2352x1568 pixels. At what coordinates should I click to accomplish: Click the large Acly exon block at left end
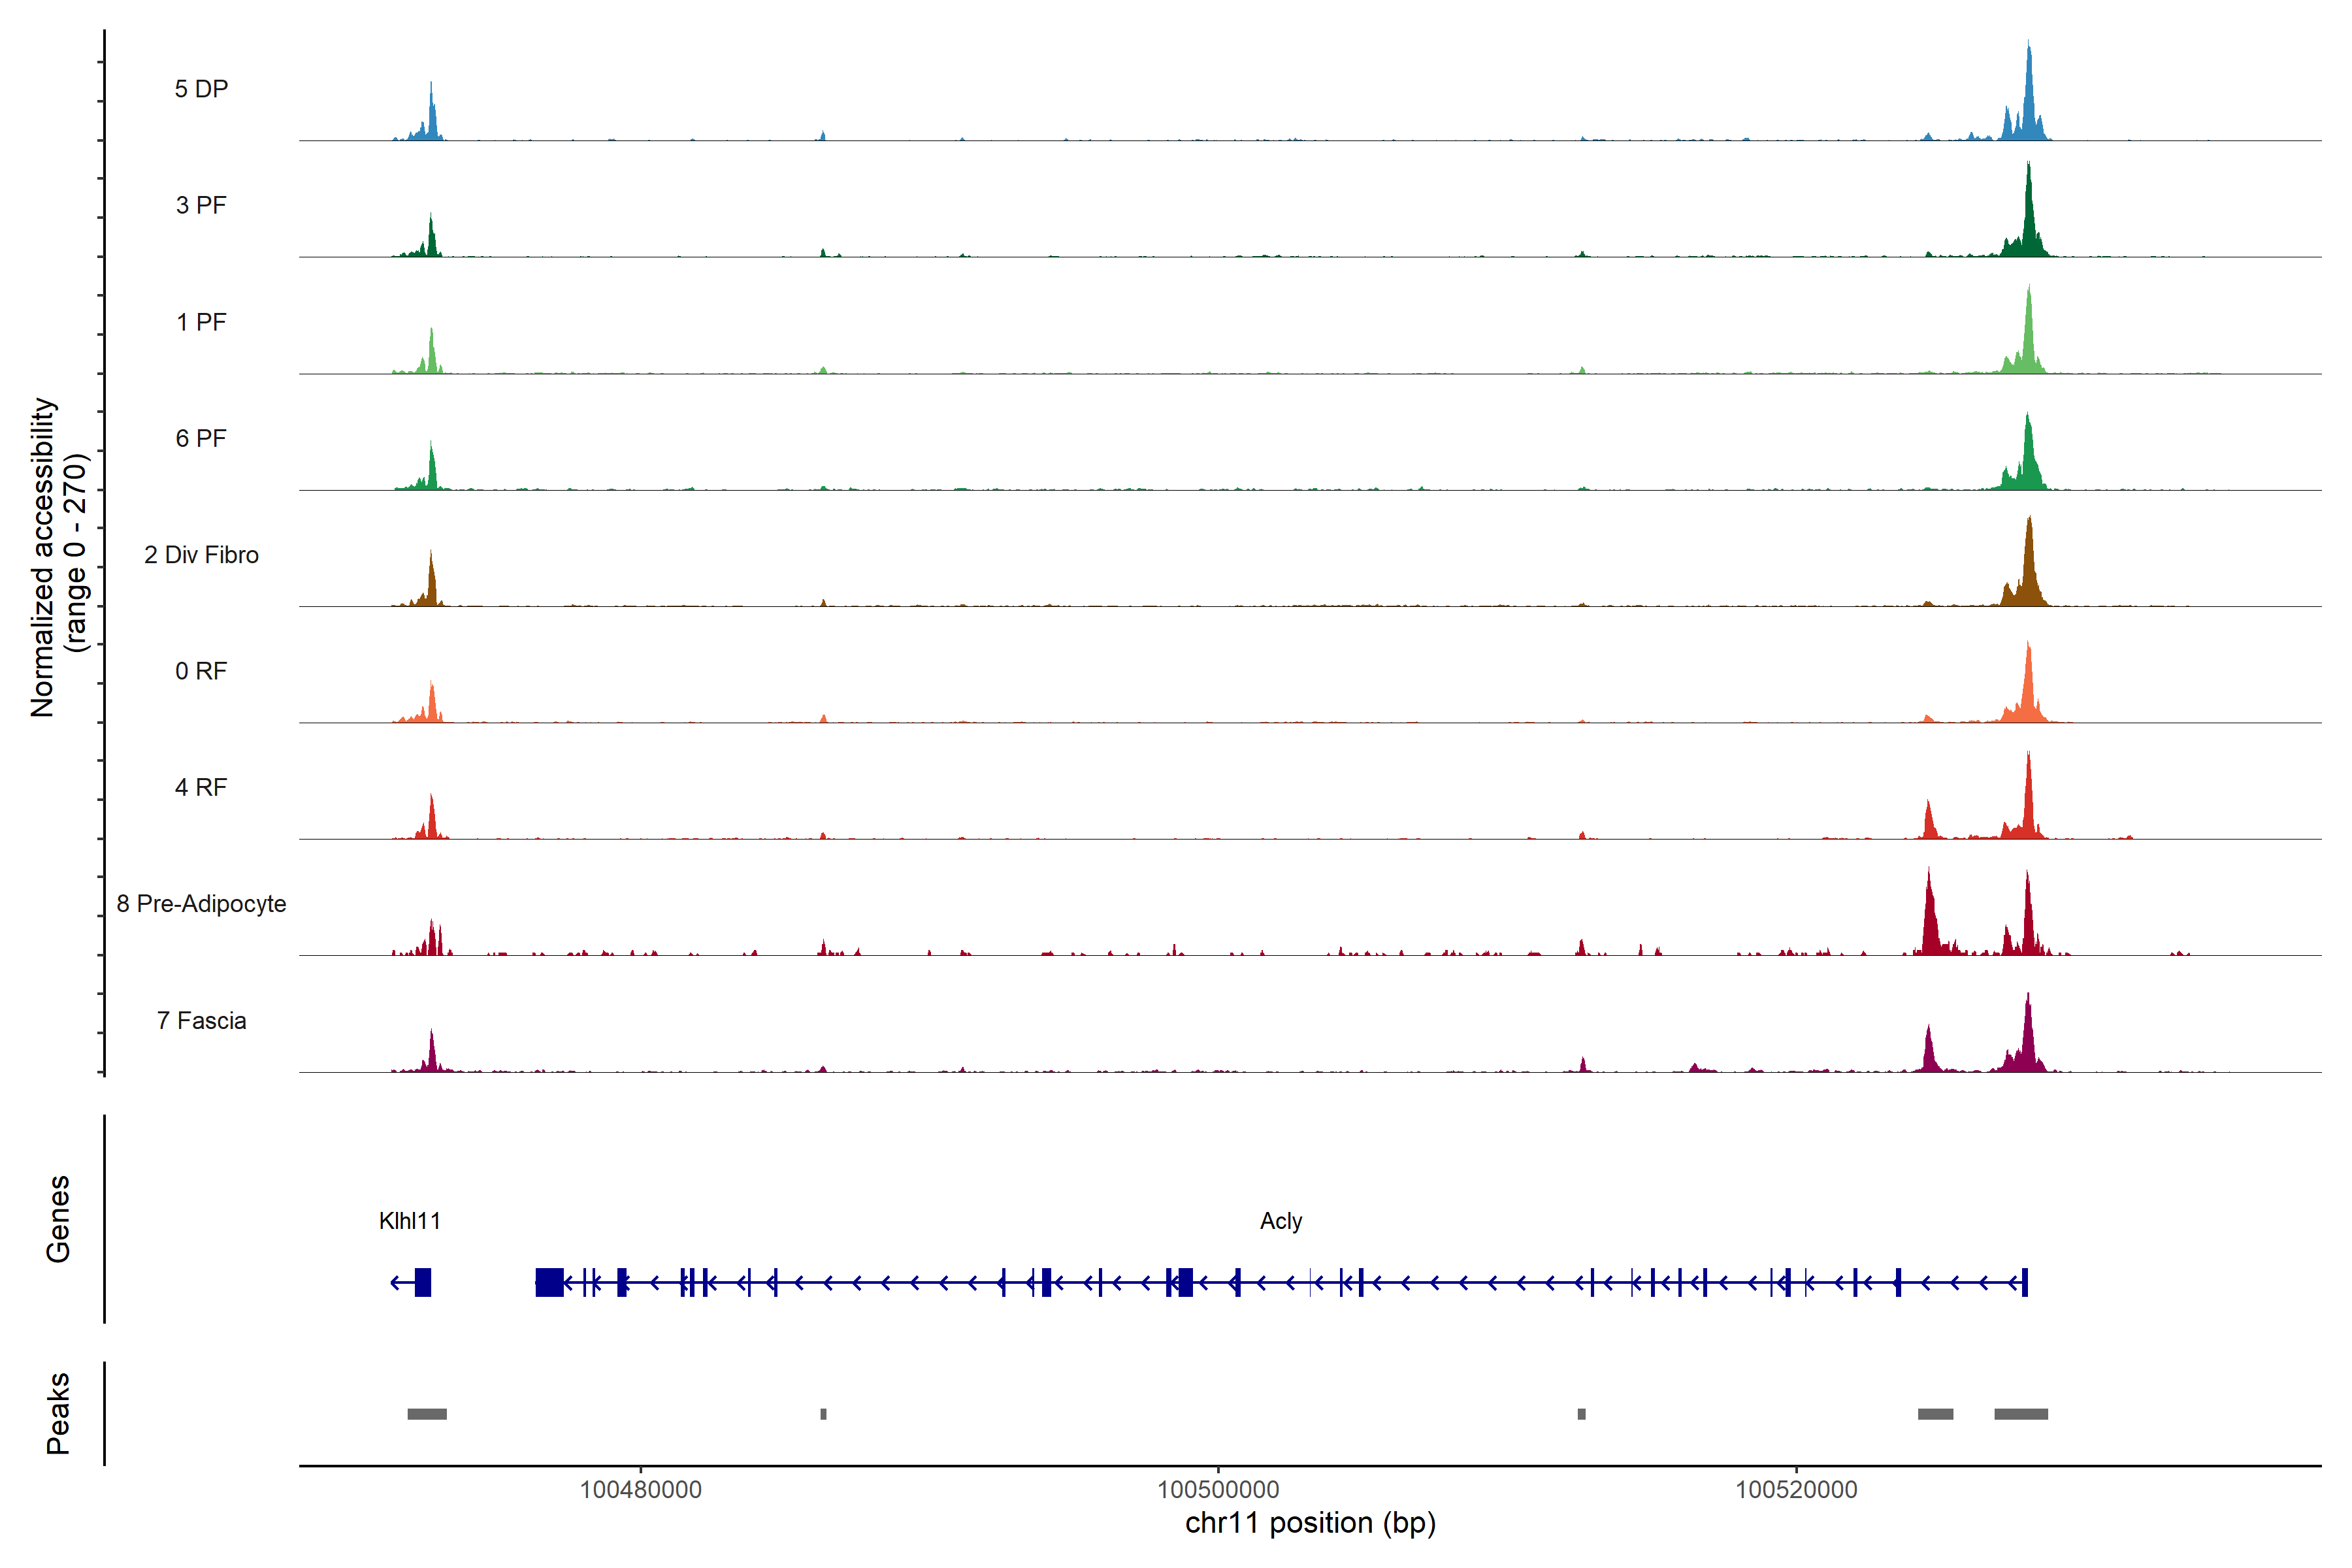point(549,1282)
